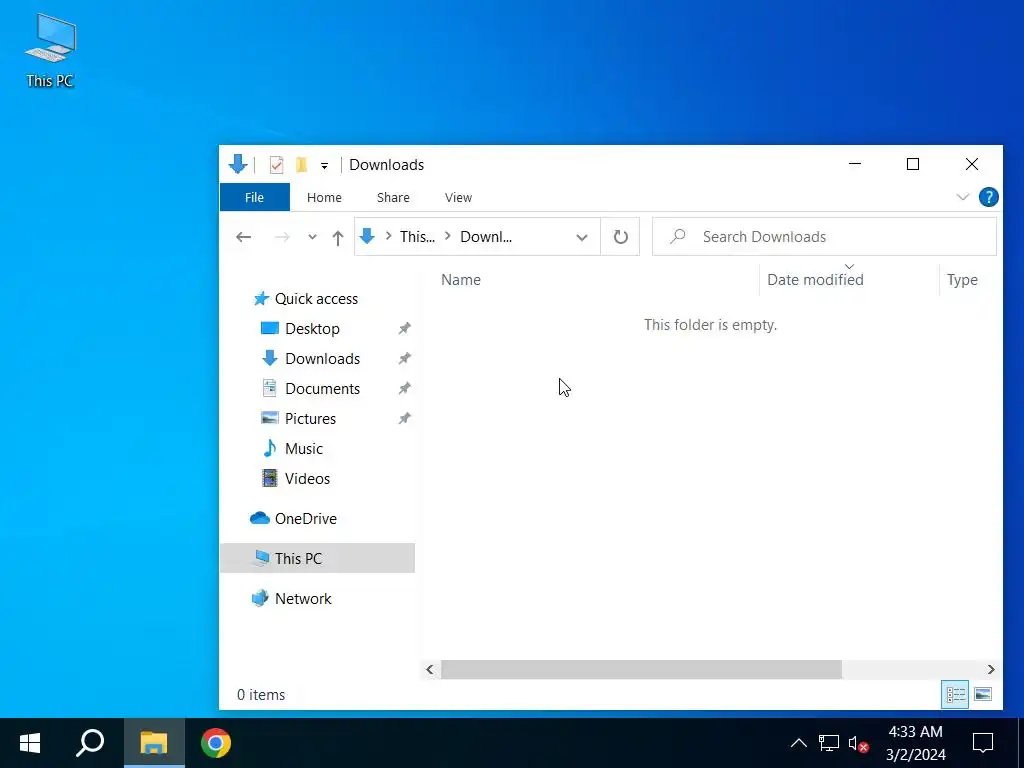Image resolution: width=1024 pixels, height=768 pixels.
Task: Click the network status tray icon
Action: pyautogui.click(x=829, y=743)
